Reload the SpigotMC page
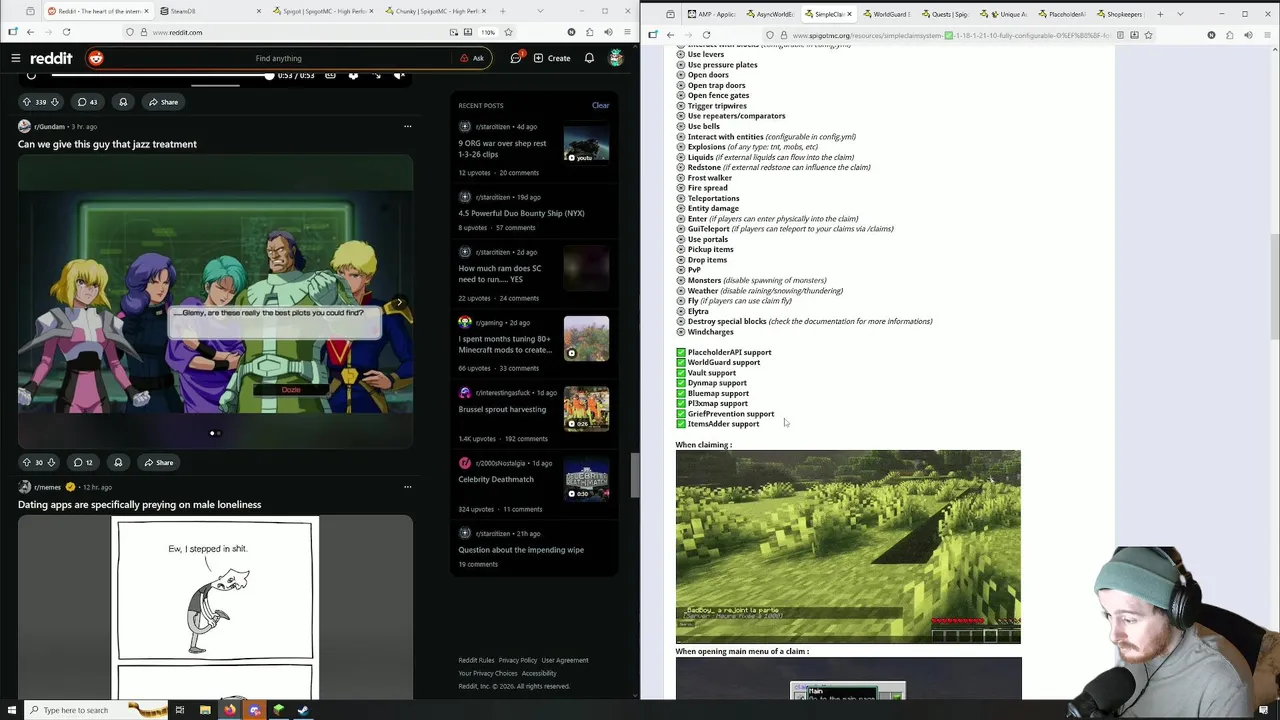This screenshot has width=1280, height=720. coord(706,35)
